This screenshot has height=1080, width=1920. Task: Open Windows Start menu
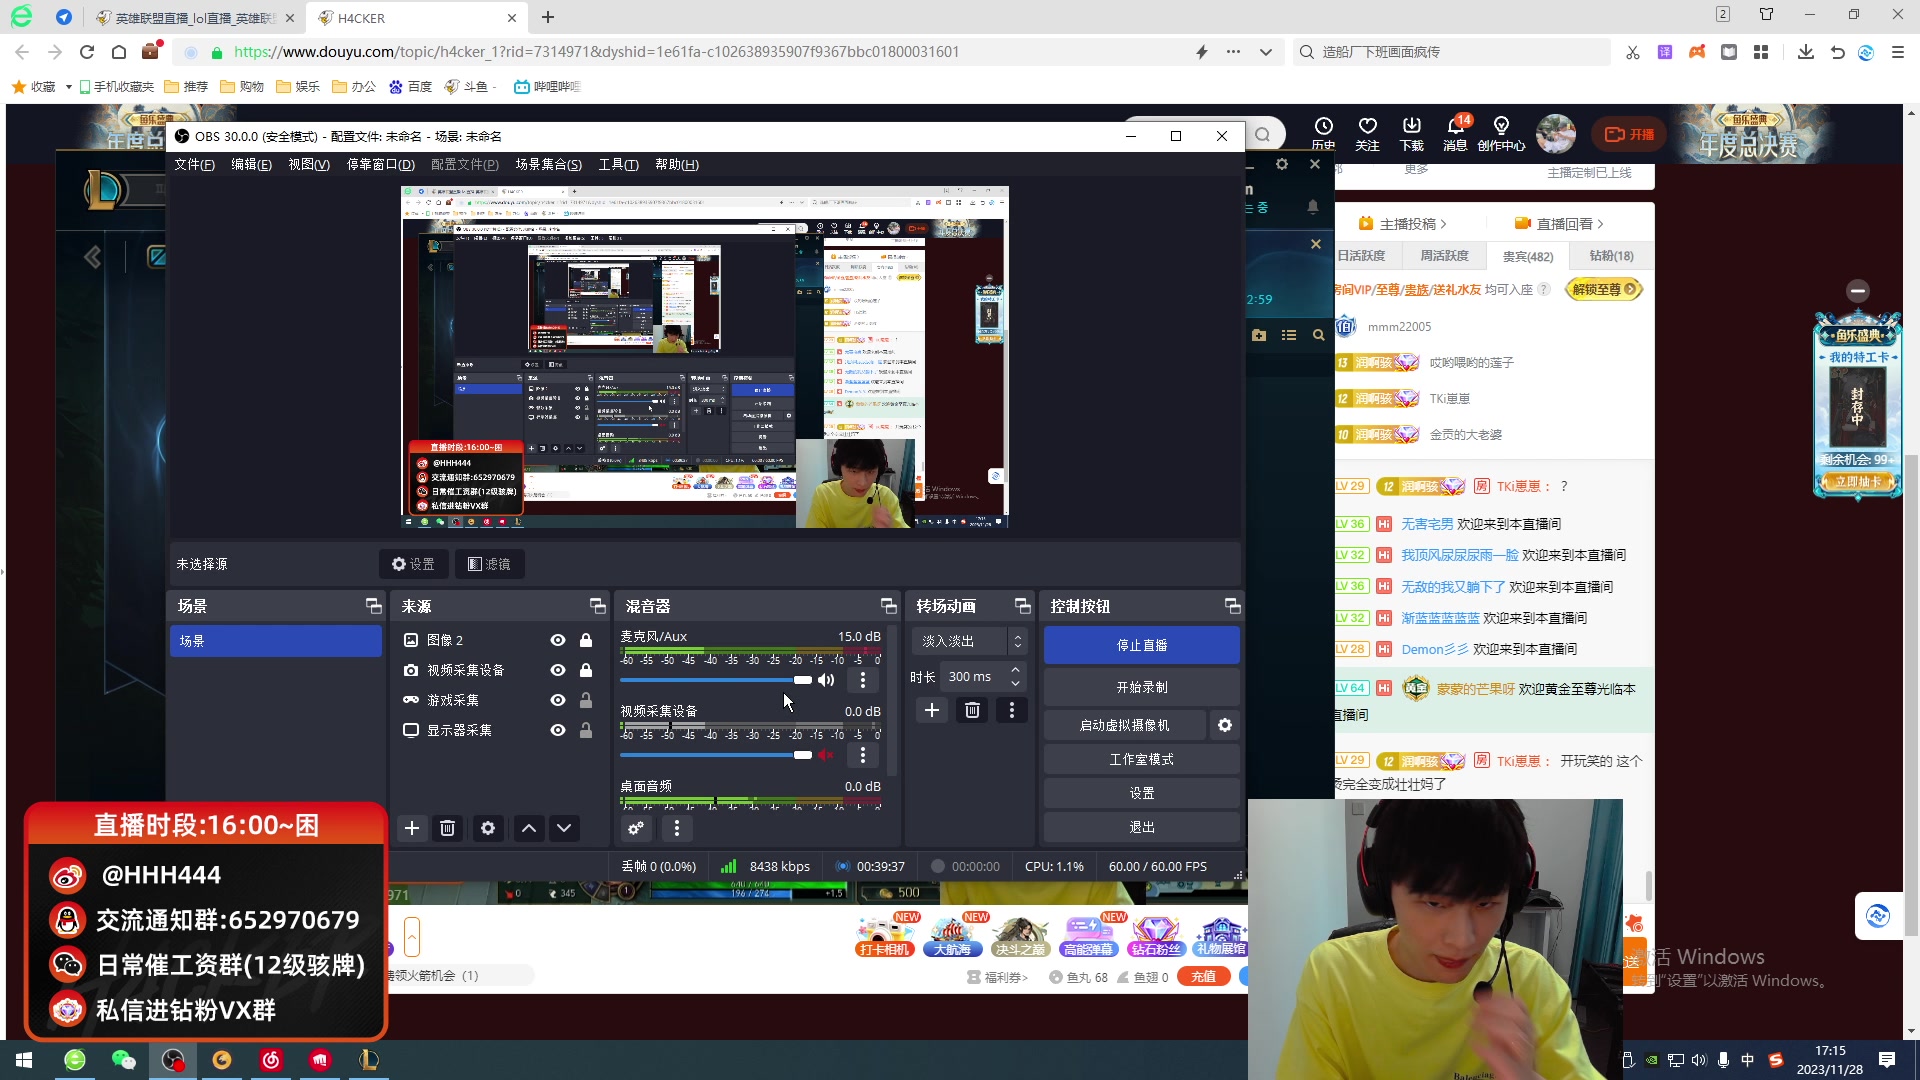click(24, 1060)
